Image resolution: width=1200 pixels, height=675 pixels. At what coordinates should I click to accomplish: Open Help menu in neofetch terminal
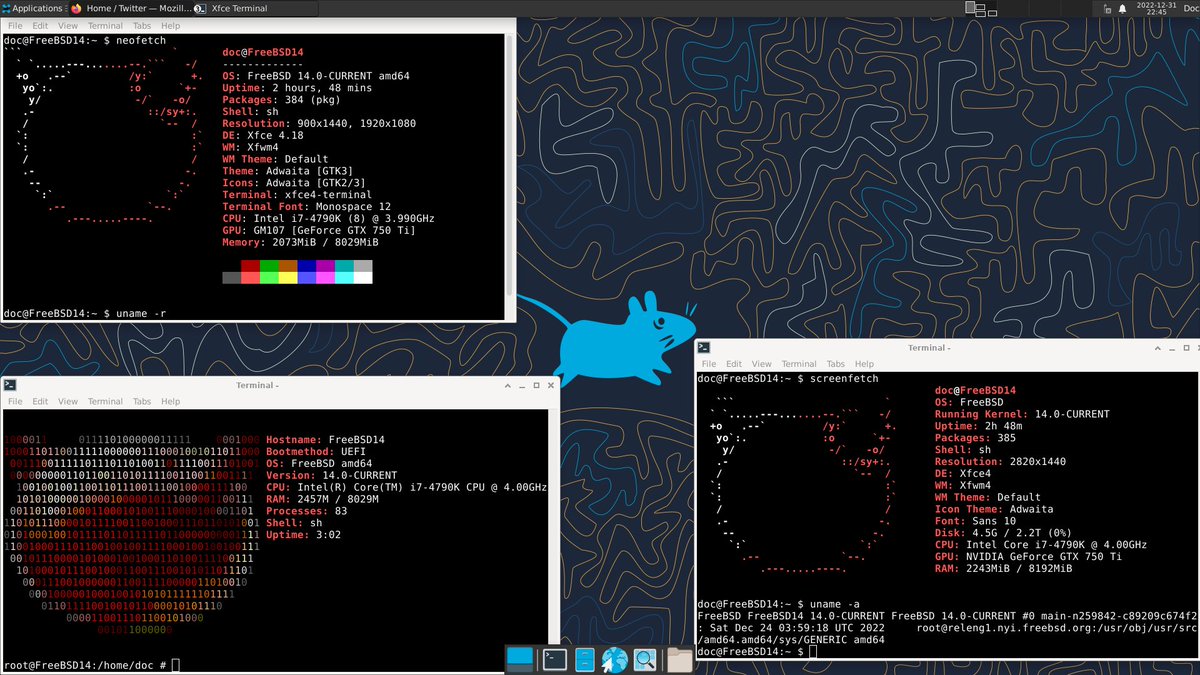coord(171,24)
